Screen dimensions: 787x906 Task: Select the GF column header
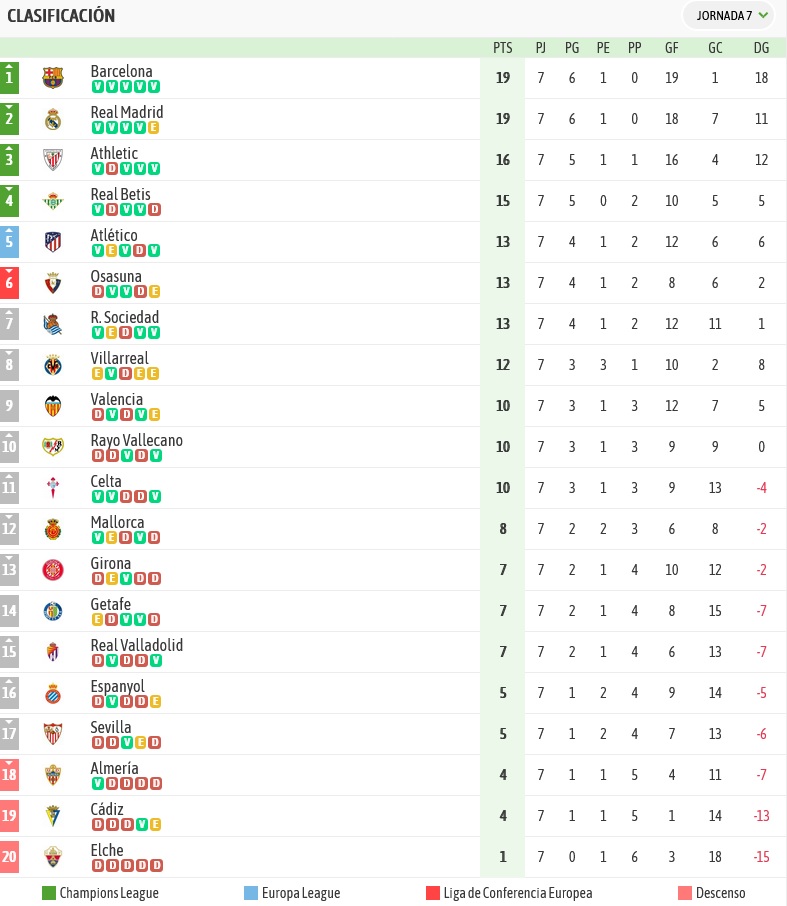[671, 48]
